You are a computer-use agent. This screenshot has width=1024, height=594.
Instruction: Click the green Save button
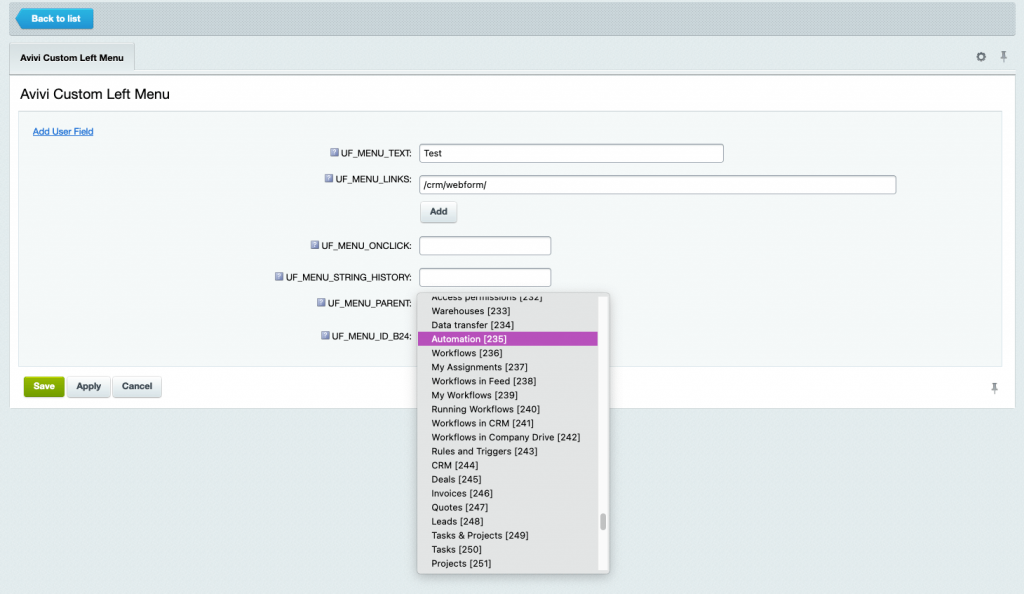[44, 386]
